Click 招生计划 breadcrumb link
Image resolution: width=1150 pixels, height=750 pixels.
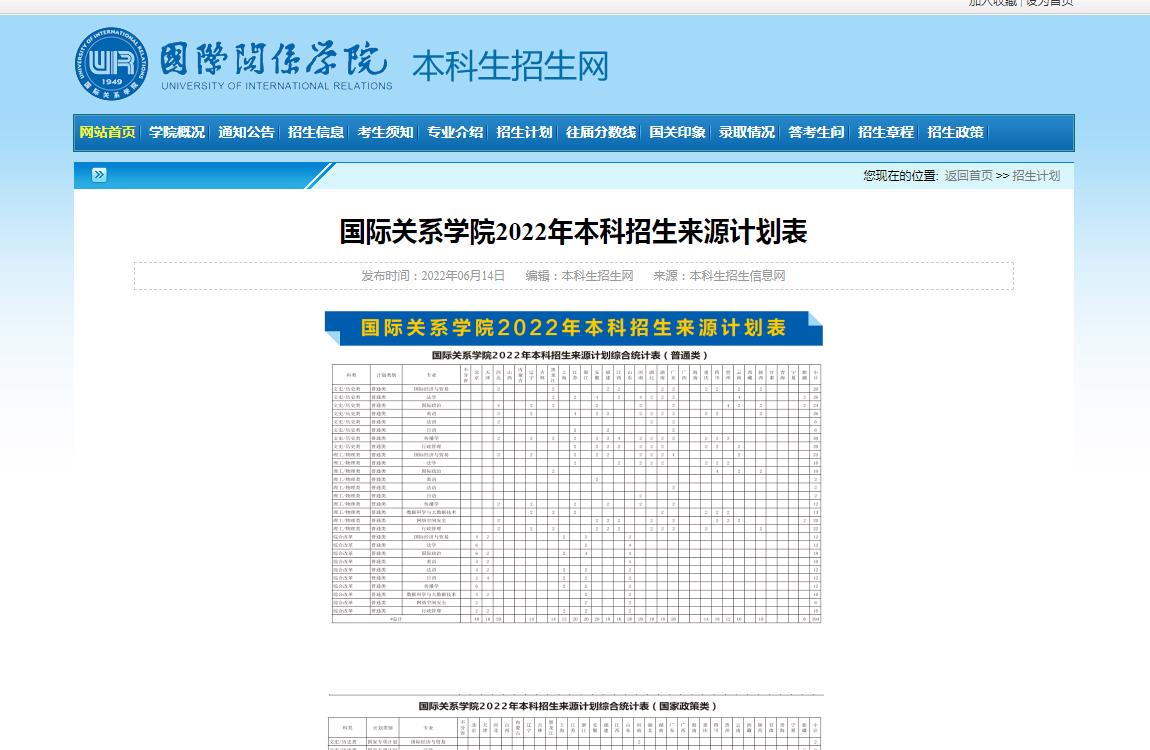tap(1036, 176)
